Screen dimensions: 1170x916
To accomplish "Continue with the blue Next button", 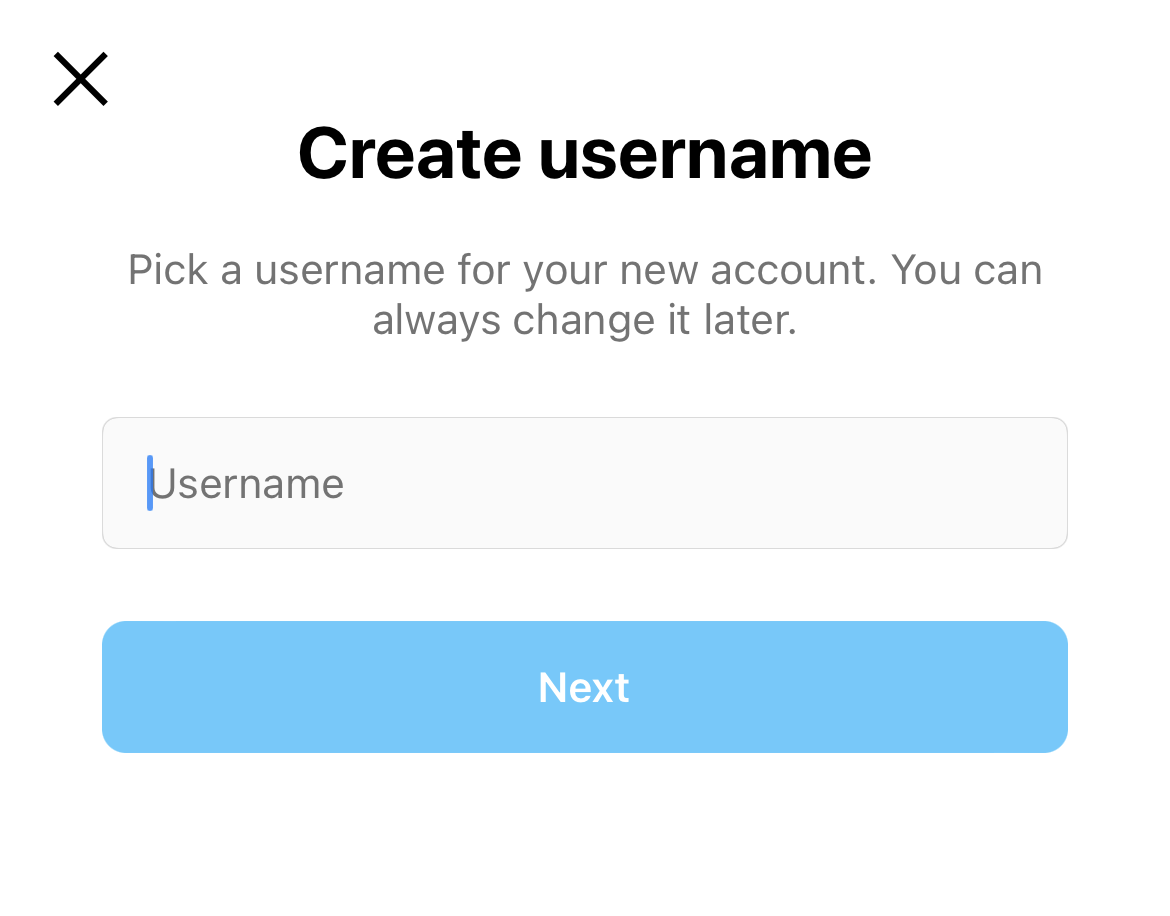I will pos(584,687).
